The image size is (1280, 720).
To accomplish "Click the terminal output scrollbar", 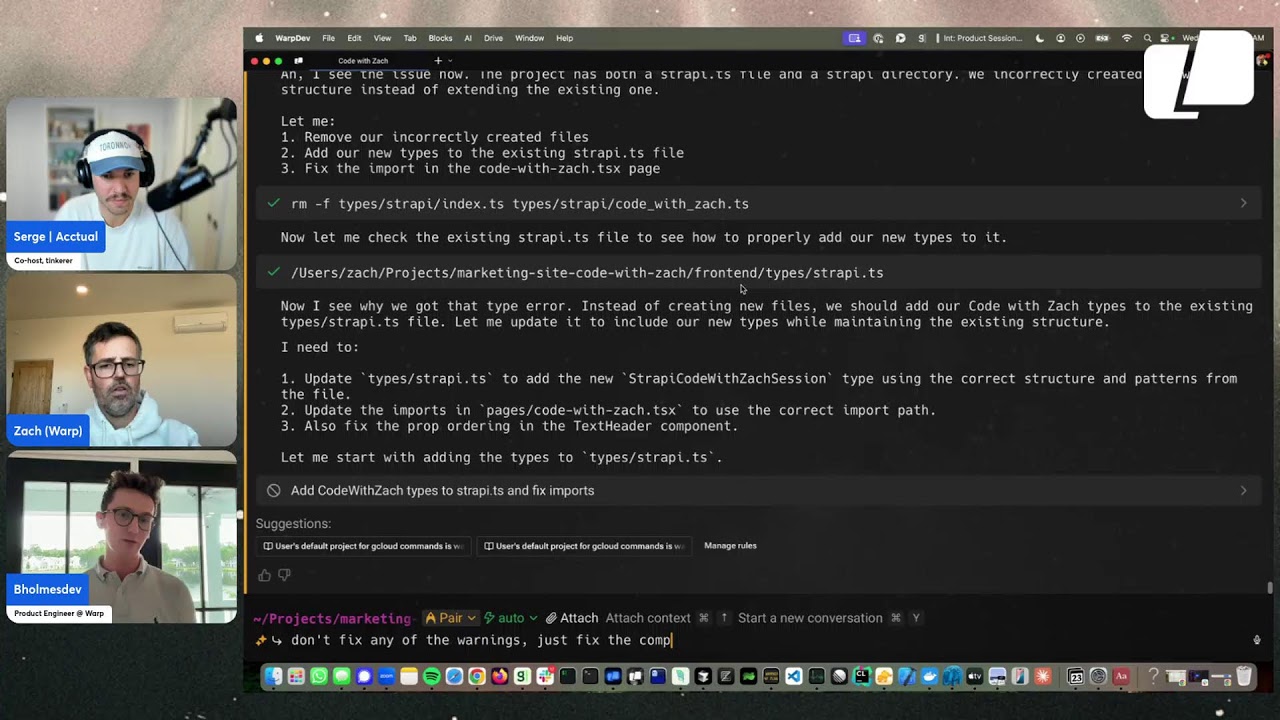I will point(1270,588).
